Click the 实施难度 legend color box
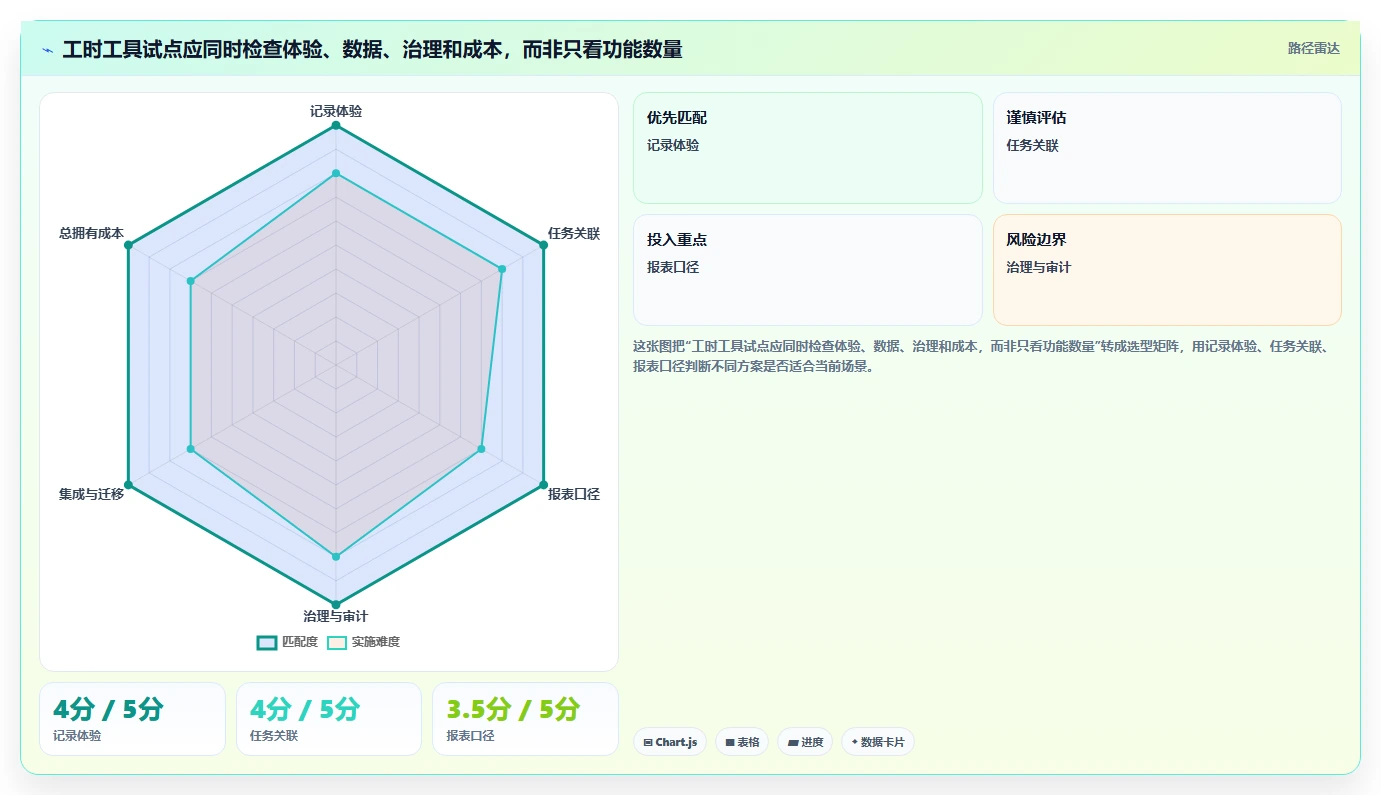1381x795 pixels. tap(337, 642)
